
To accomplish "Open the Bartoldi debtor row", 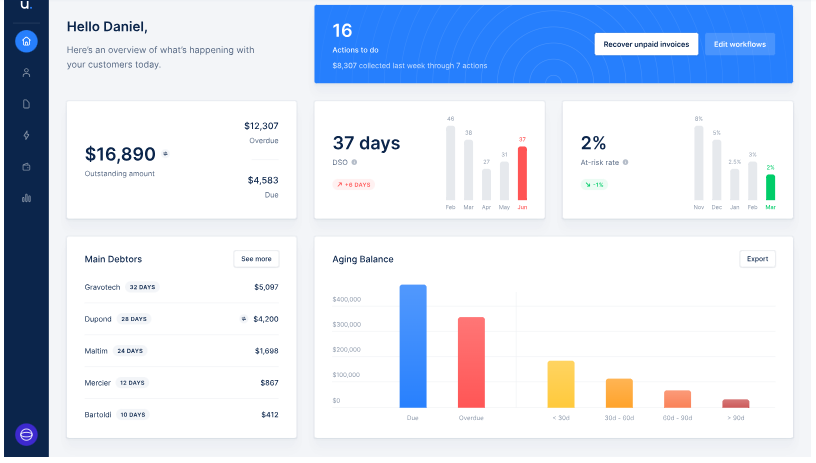I will (181, 415).
